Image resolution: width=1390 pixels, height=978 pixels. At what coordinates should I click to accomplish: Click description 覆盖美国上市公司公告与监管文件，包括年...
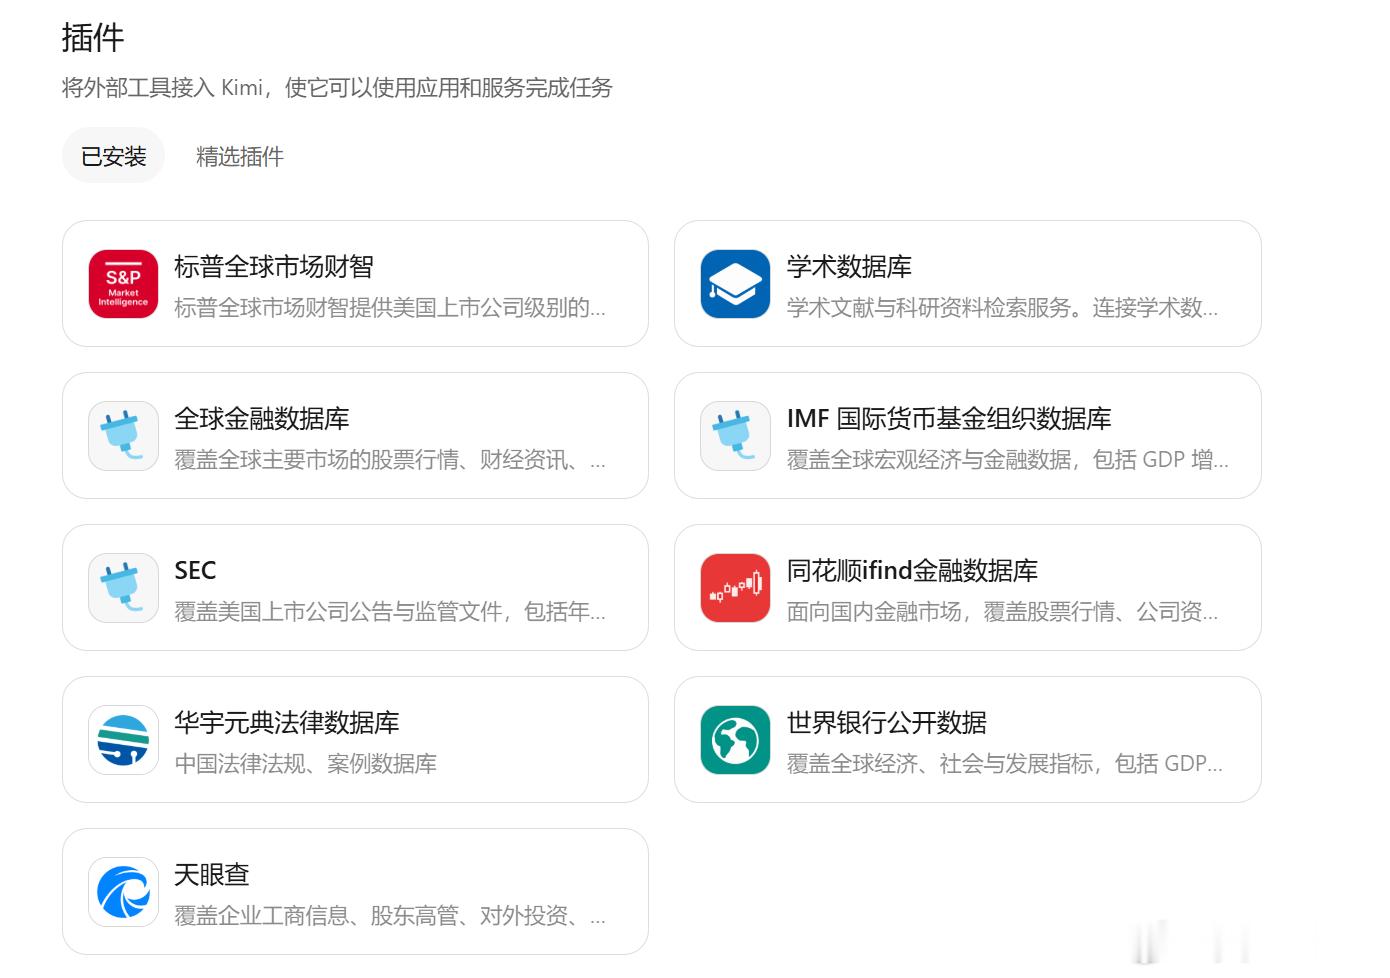pos(390,612)
